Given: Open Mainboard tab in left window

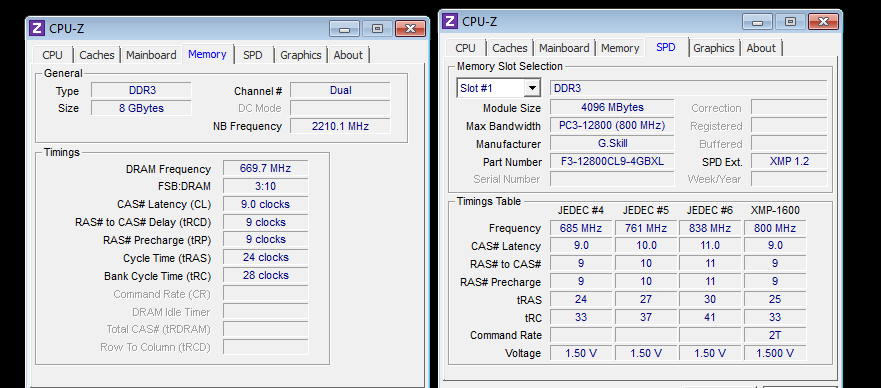Looking at the screenshot, I should tap(151, 55).
